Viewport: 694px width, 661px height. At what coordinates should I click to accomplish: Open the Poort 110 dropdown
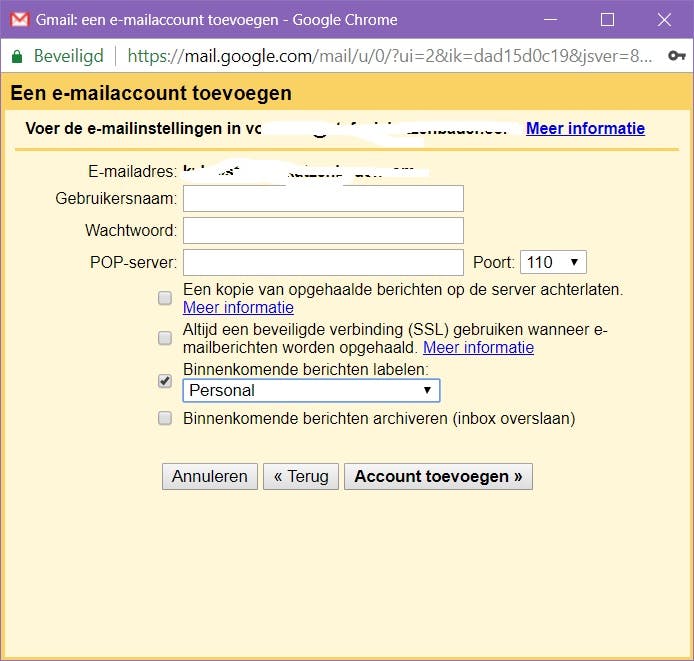553,262
